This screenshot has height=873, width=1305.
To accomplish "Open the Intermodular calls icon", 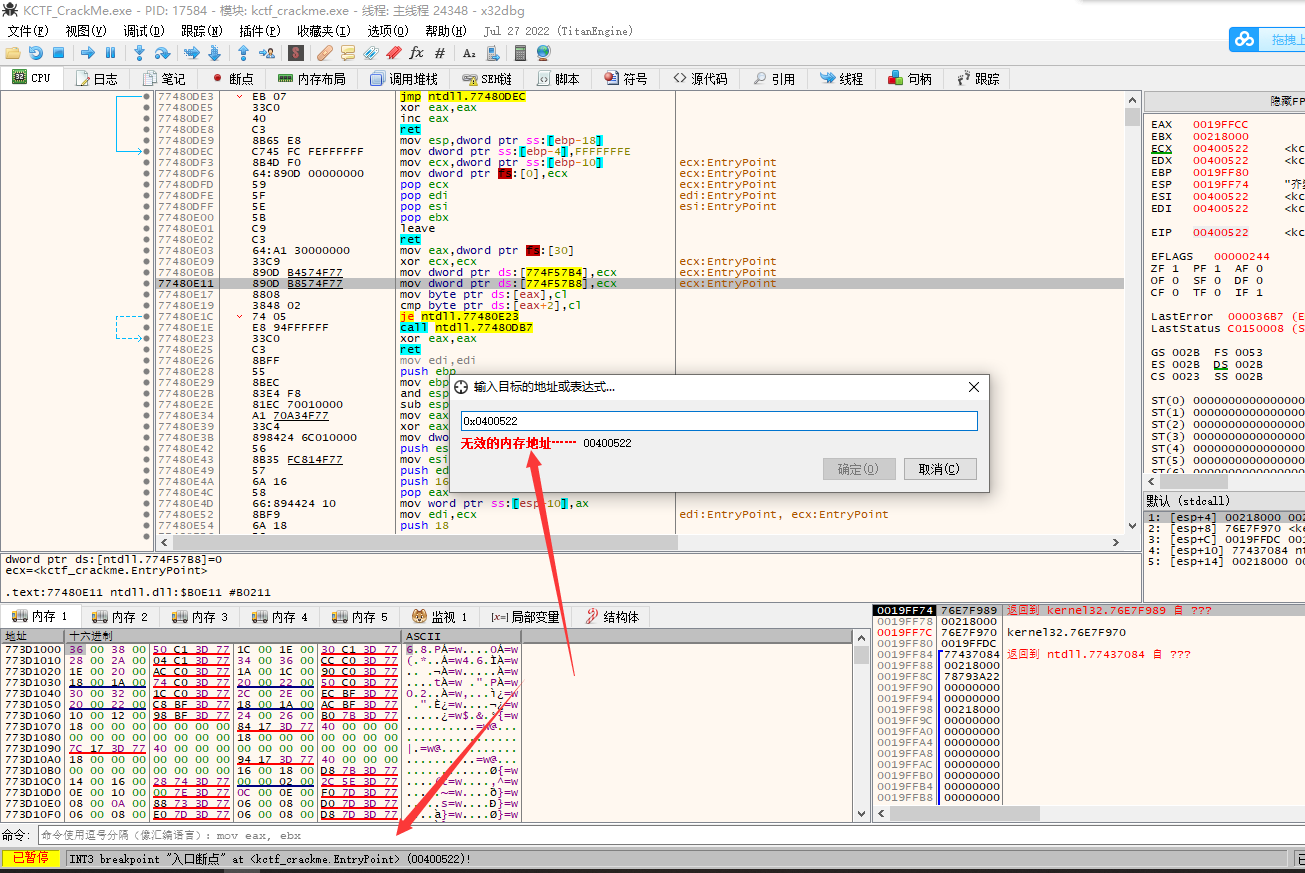I will click(492, 52).
